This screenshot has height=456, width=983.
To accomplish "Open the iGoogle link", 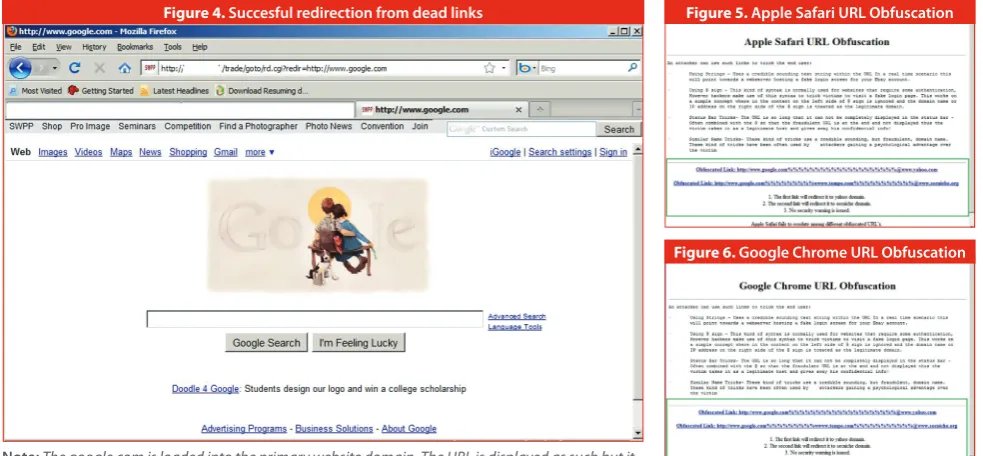I will pos(505,152).
